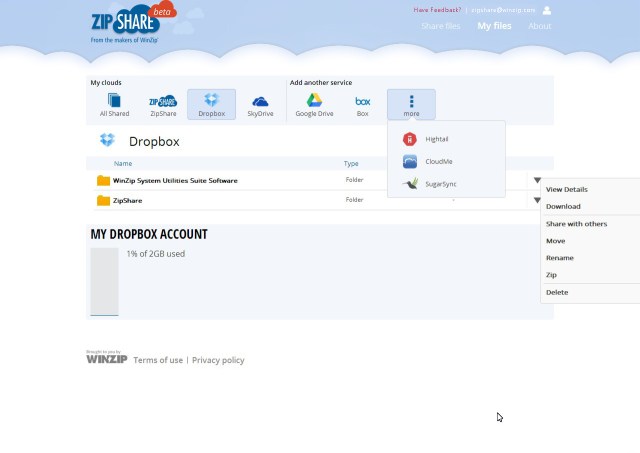Click Folder type cell of WinZip System Utilities
The width and height of the screenshot is (640, 453).
pyautogui.click(x=354, y=180)
